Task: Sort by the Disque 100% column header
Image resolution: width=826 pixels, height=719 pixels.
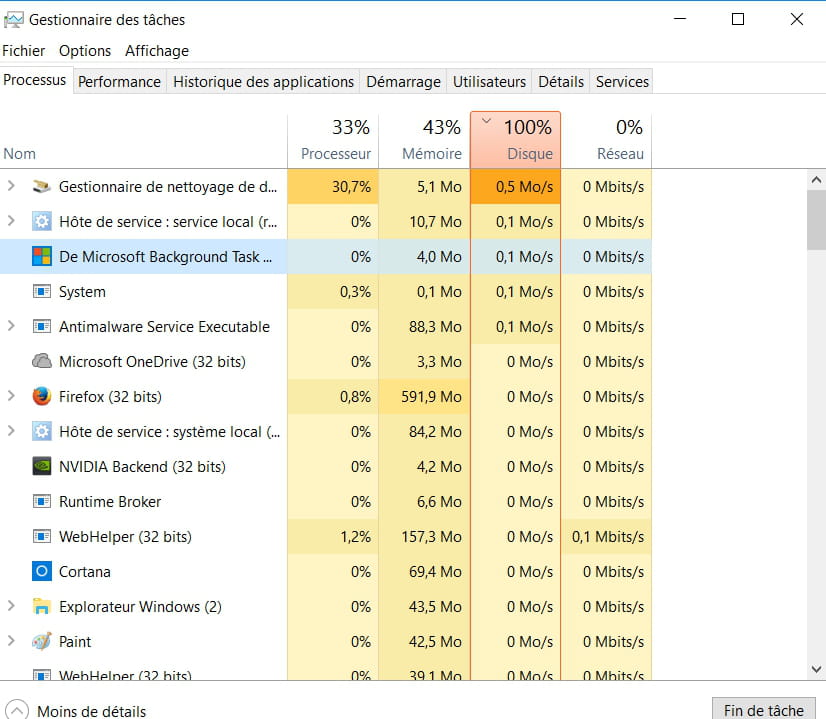Action: (x=515, y=140)
